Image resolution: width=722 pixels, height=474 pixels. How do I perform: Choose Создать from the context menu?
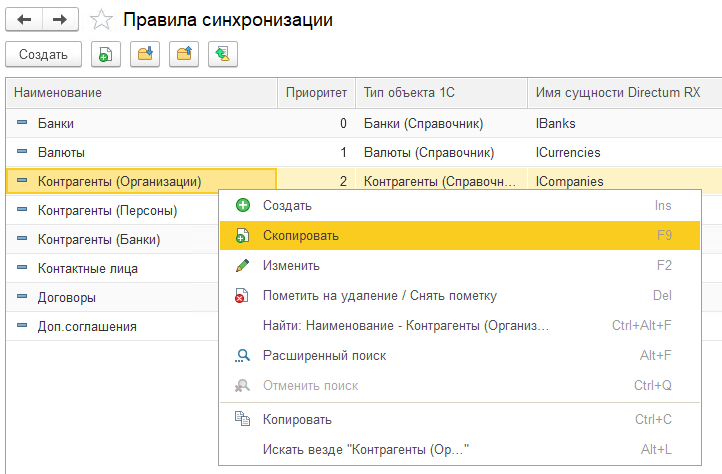[x=287, y=205]
